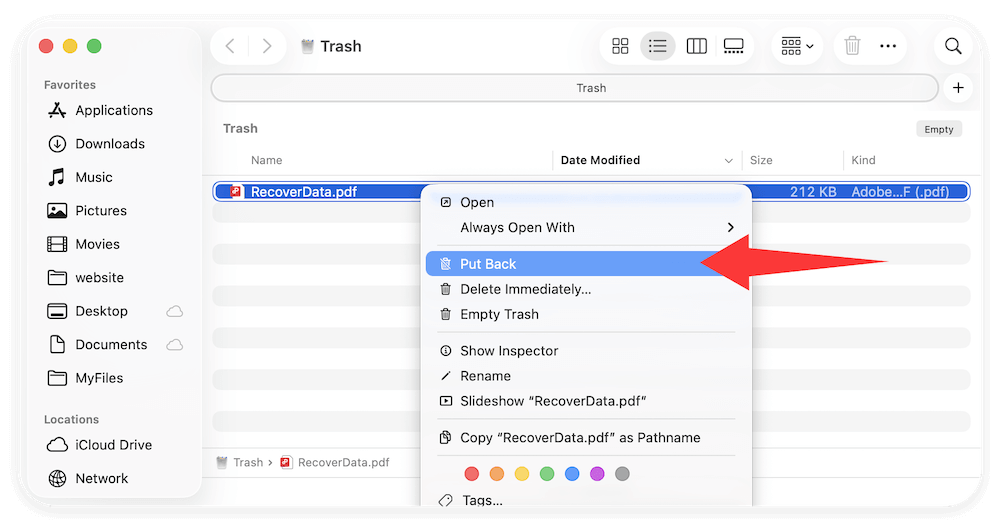
Task: Sort by the Date Modified column header
Action: click(600, 160)
